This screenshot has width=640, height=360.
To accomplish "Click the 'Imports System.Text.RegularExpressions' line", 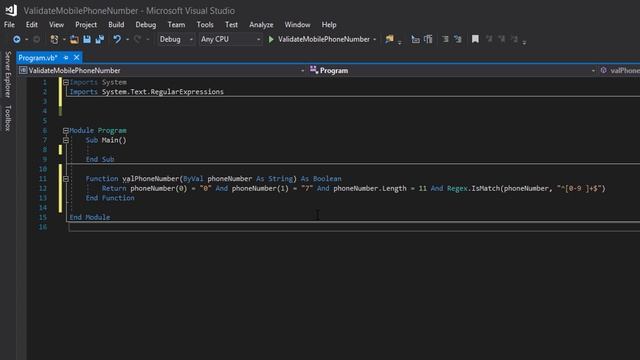I will [x=147, y=92].
